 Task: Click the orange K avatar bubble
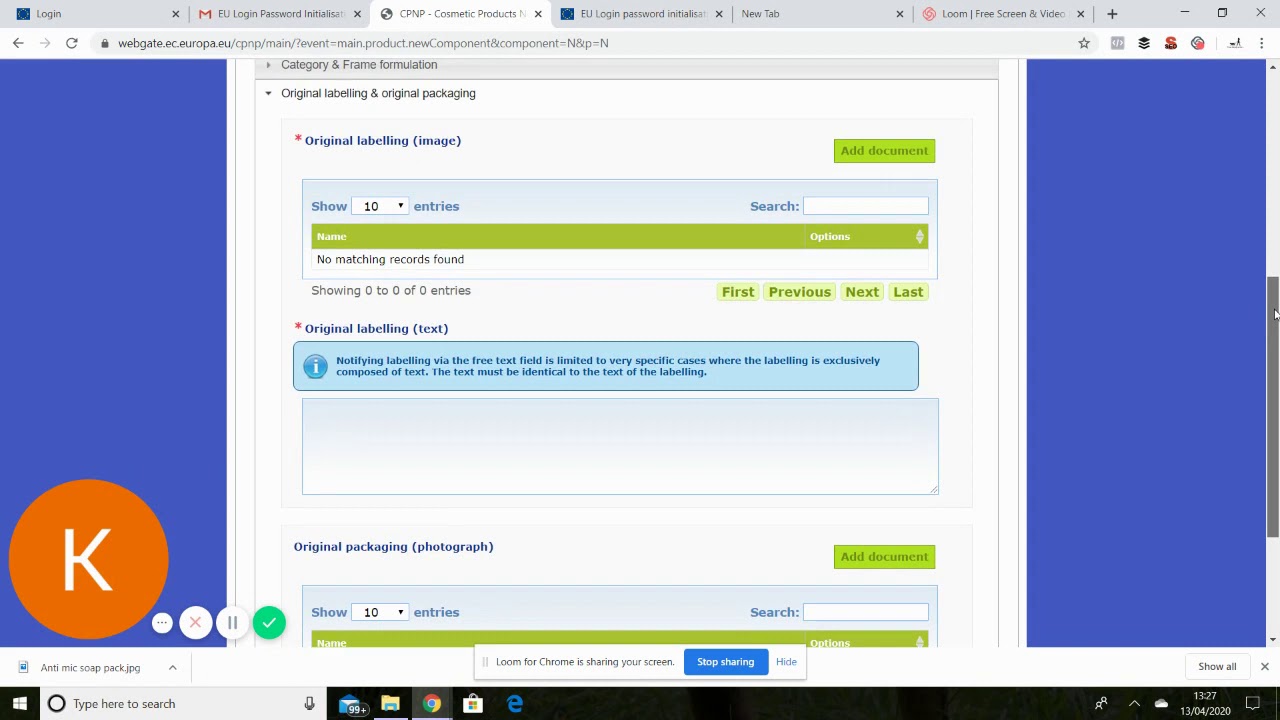point(88,559)
